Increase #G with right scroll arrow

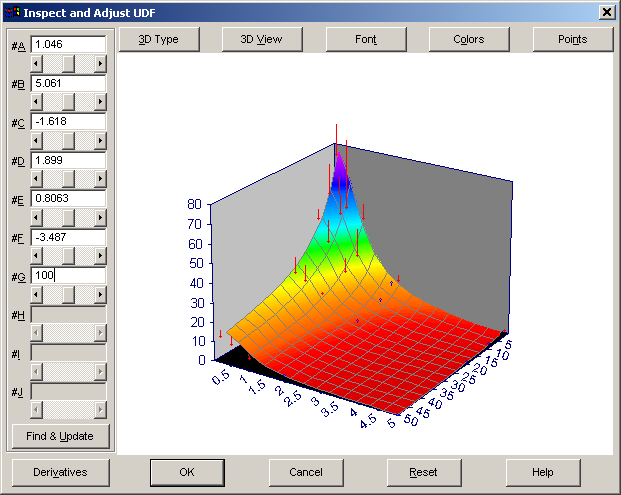pyautogui.click(x=100, y=295)
